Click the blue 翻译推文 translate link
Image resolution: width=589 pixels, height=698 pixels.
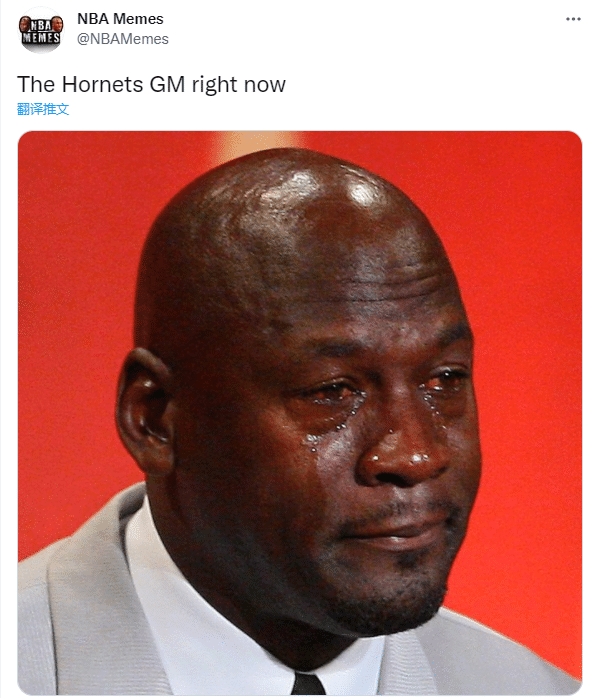(x=43, y=109)
